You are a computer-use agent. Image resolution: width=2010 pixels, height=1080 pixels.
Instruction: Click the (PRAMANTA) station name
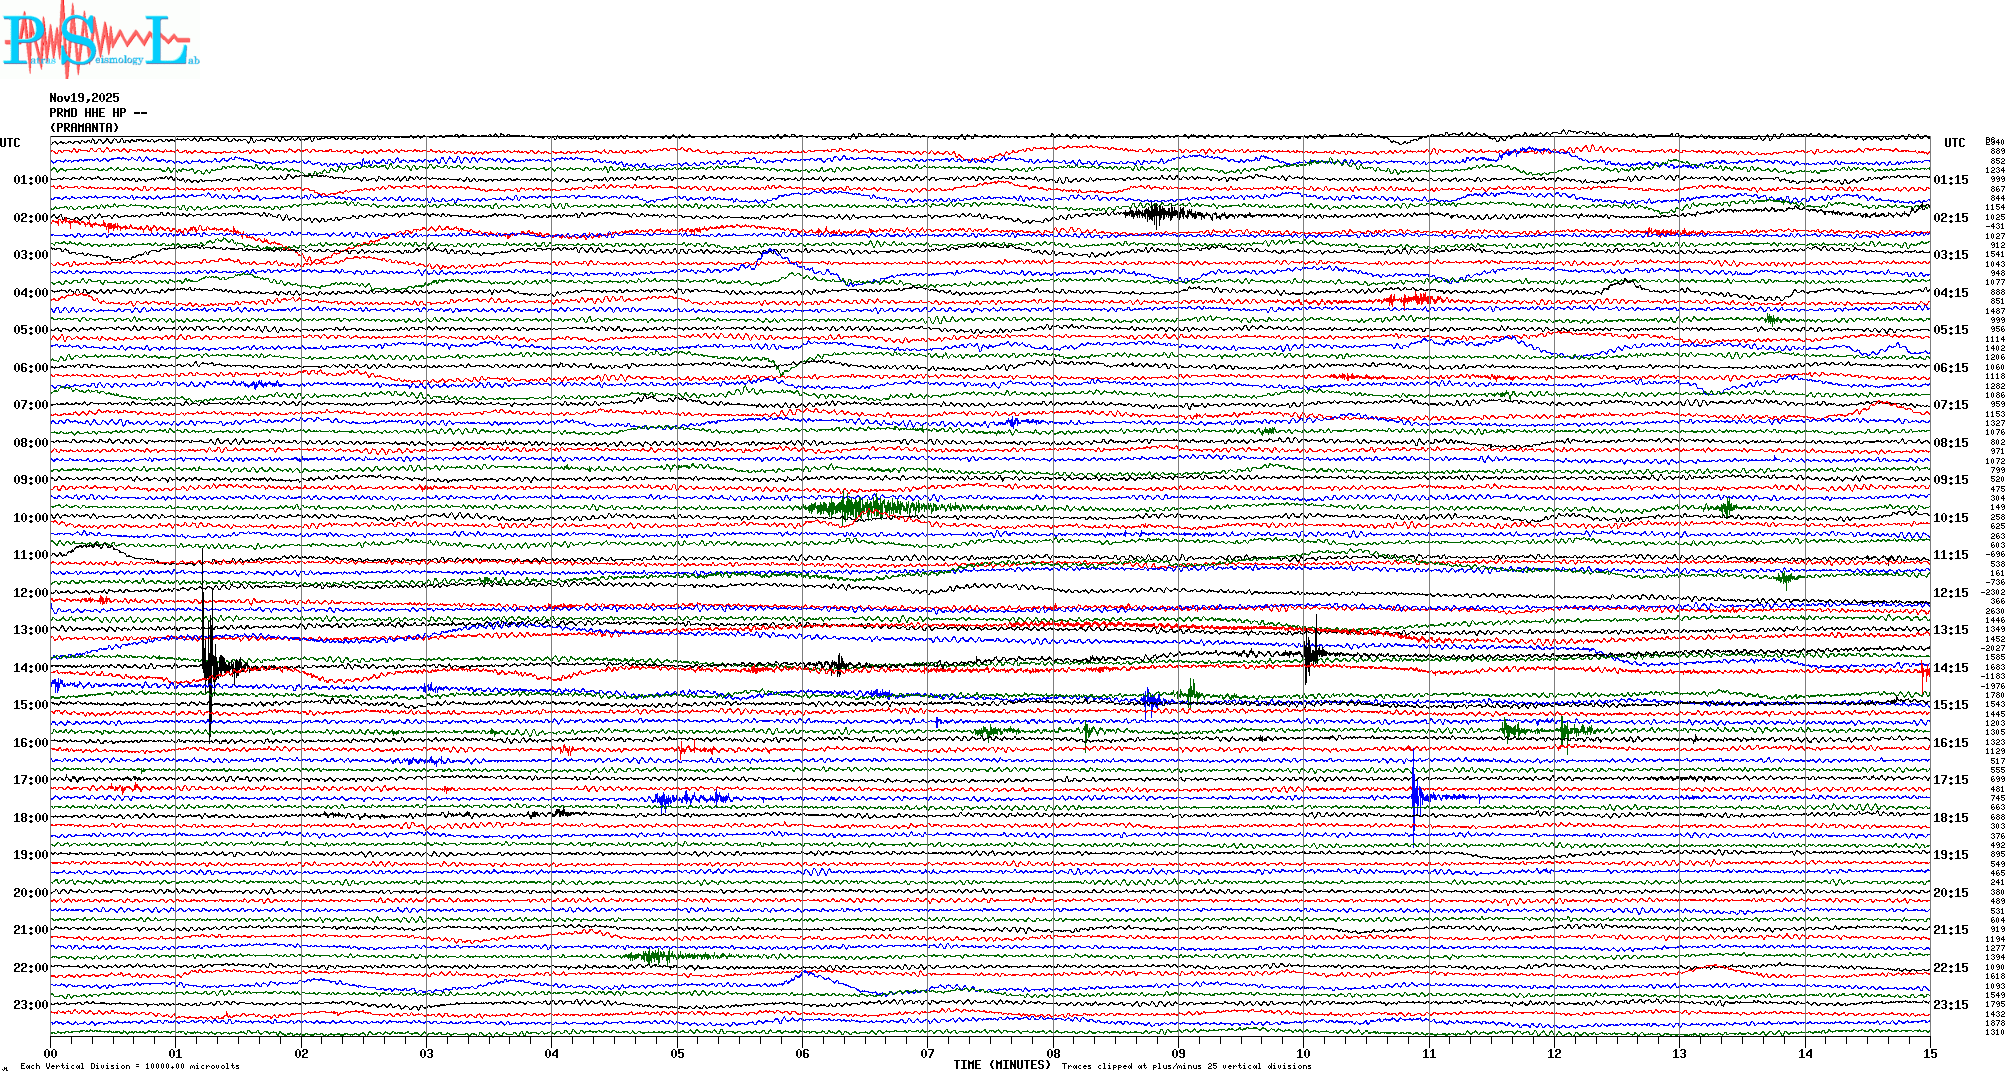[84, 128]
